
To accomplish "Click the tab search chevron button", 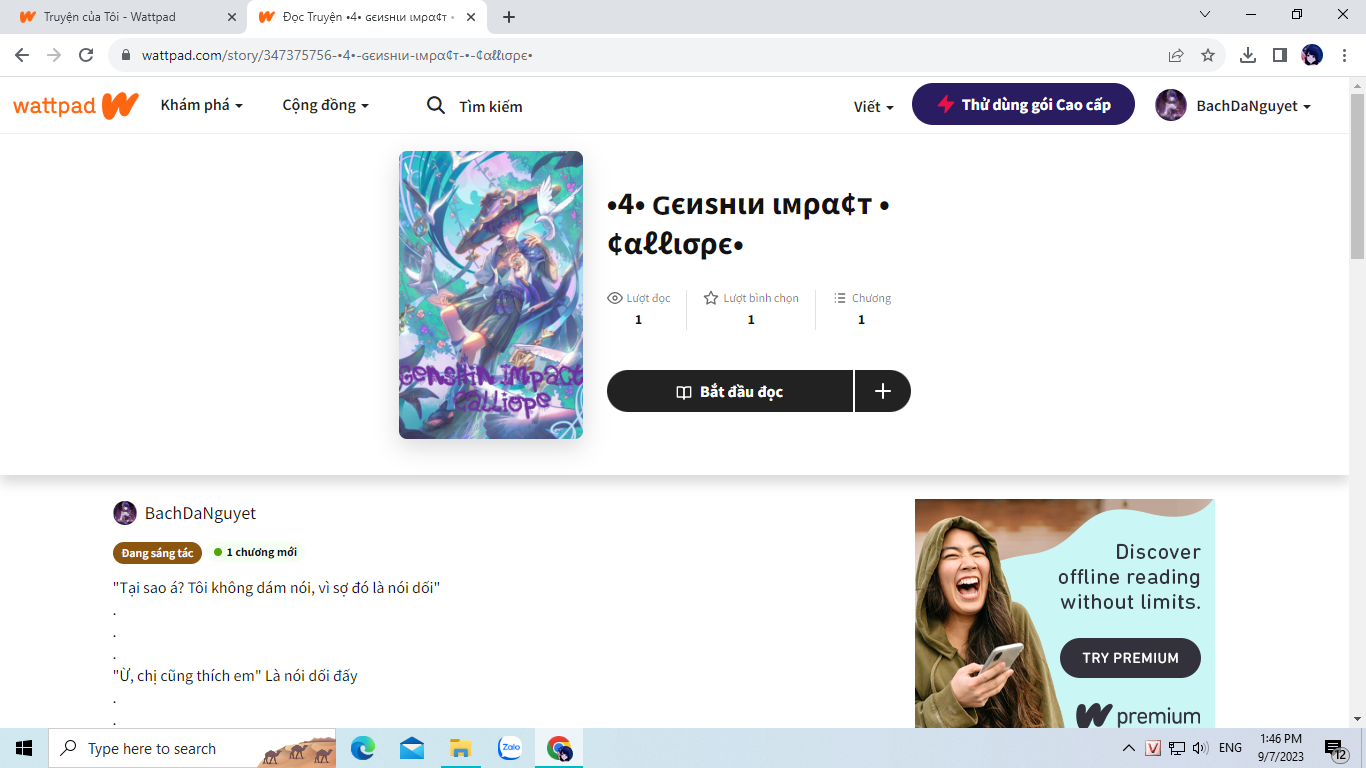I will pyautogui.click(x=1205, y=14).
